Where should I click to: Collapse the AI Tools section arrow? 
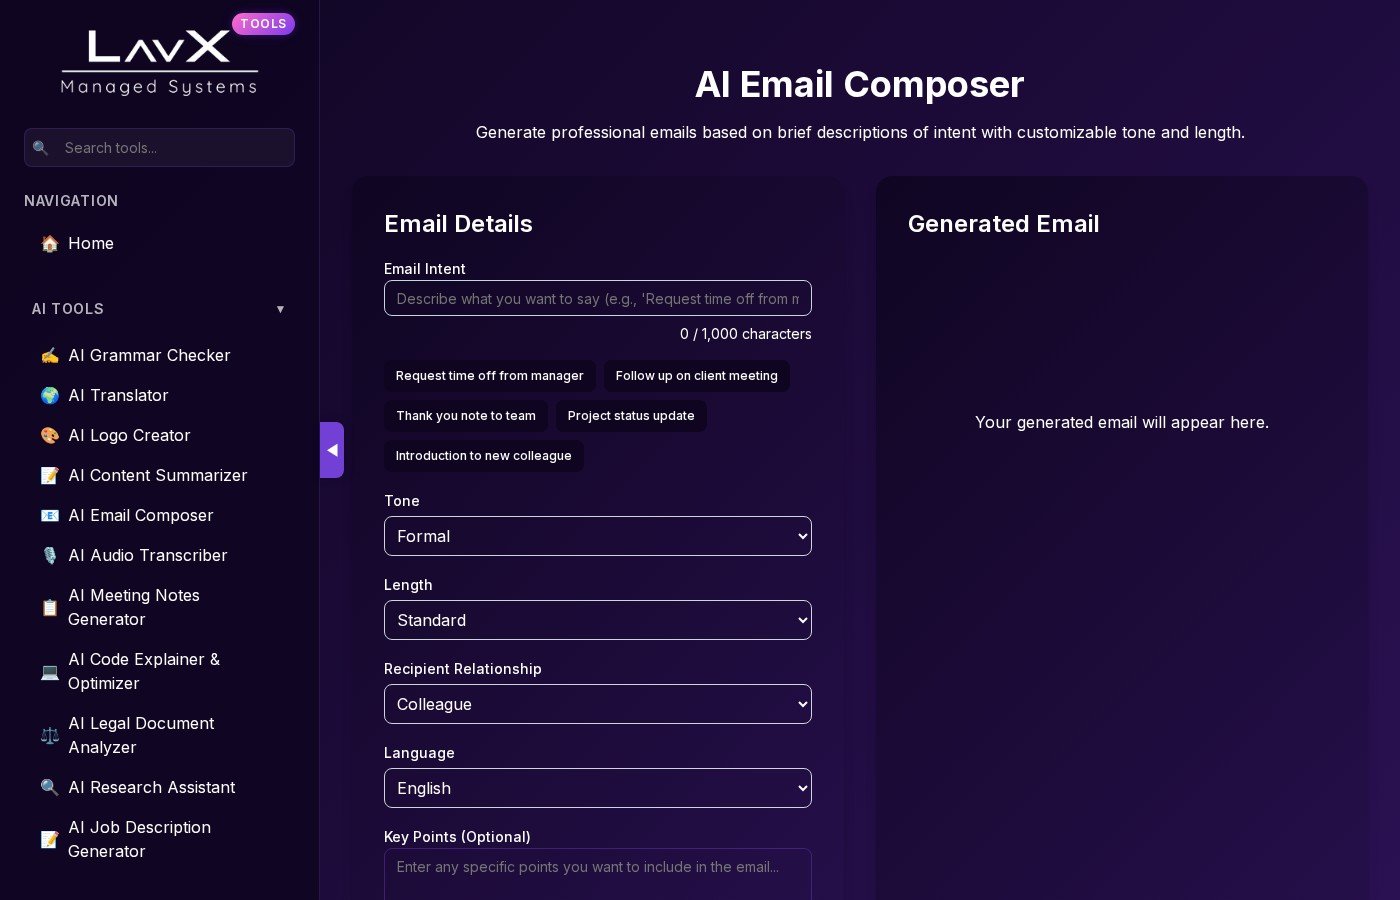pyautogui.click(x=280, y=309)
